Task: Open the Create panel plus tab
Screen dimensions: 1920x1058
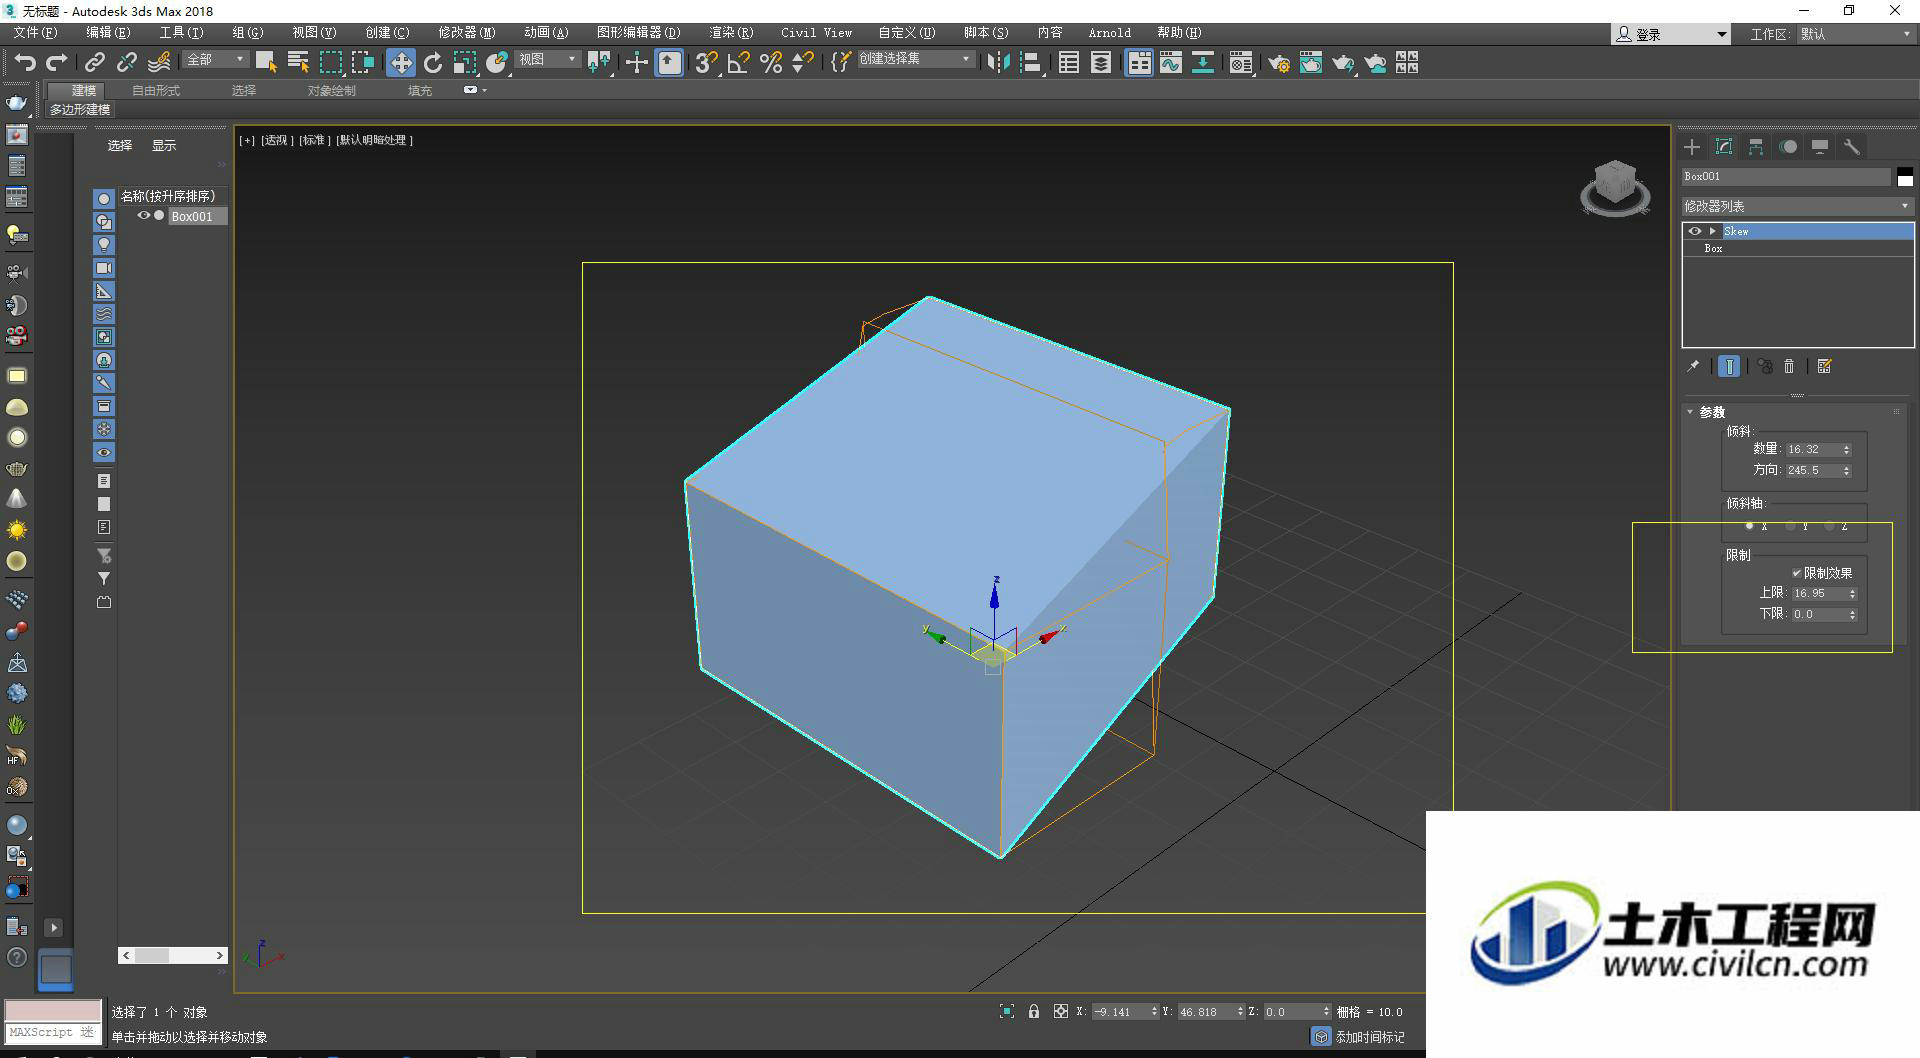Action: 1692,147
